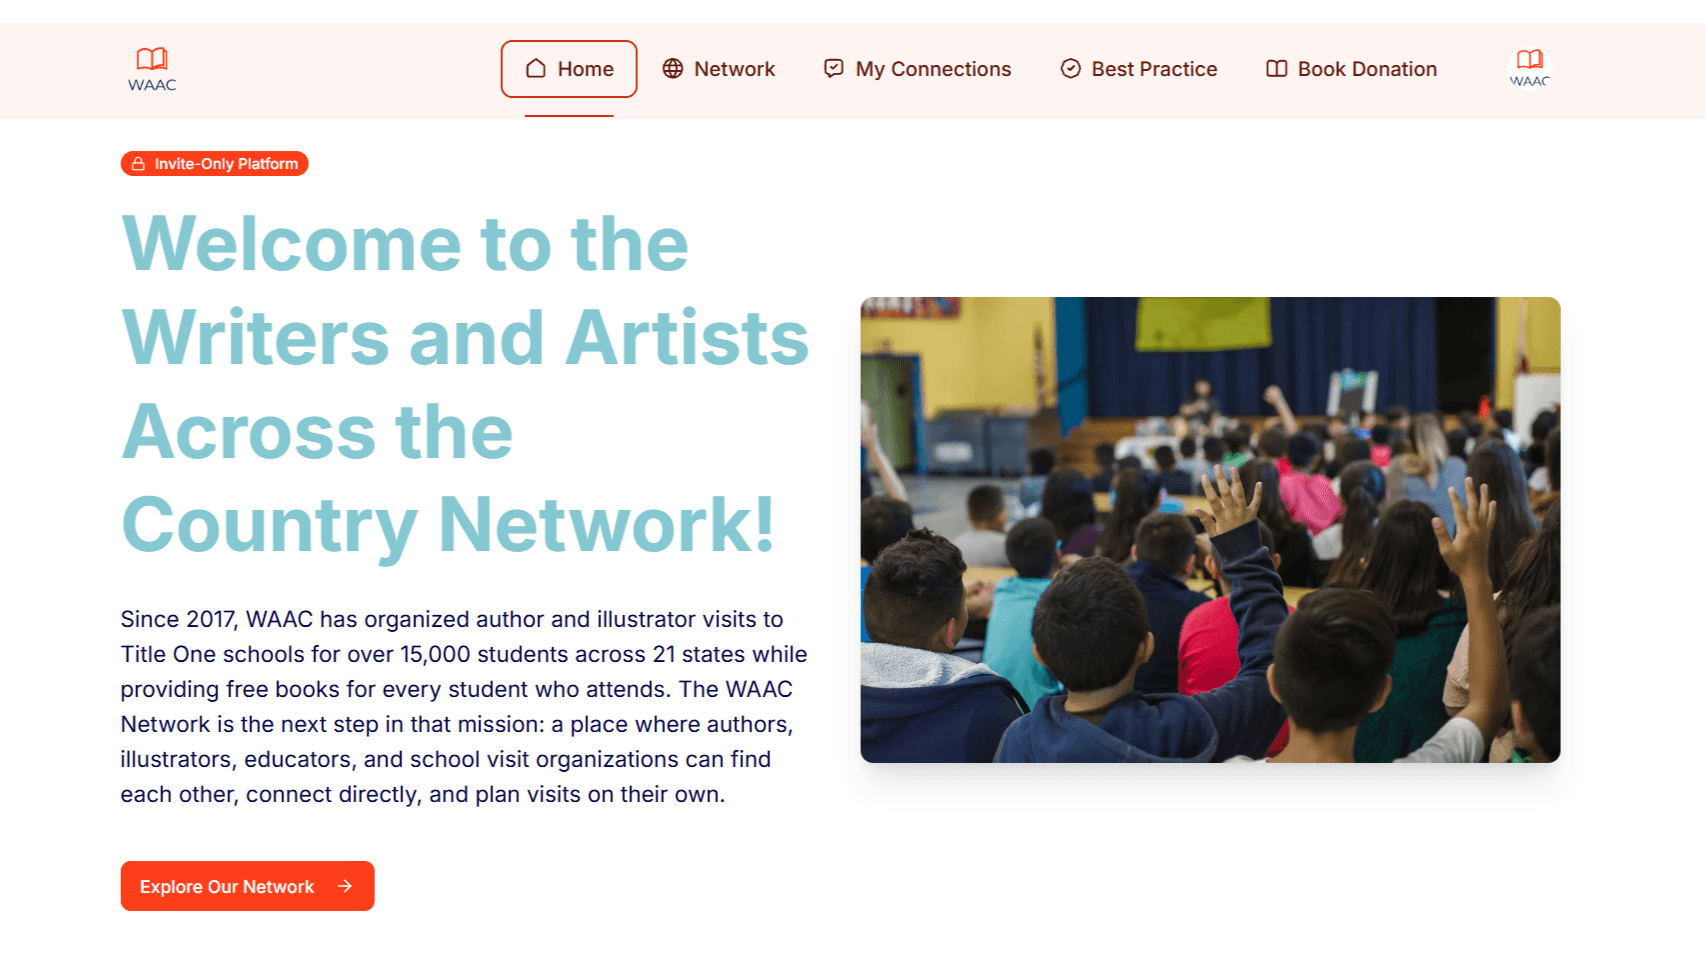
Task: Click the house icon in Home tab
Action: [536, 68]
